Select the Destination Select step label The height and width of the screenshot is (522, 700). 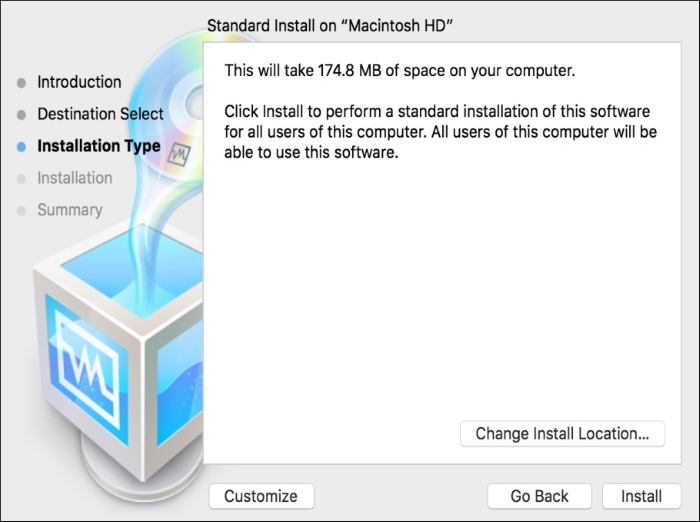[100, 114]
